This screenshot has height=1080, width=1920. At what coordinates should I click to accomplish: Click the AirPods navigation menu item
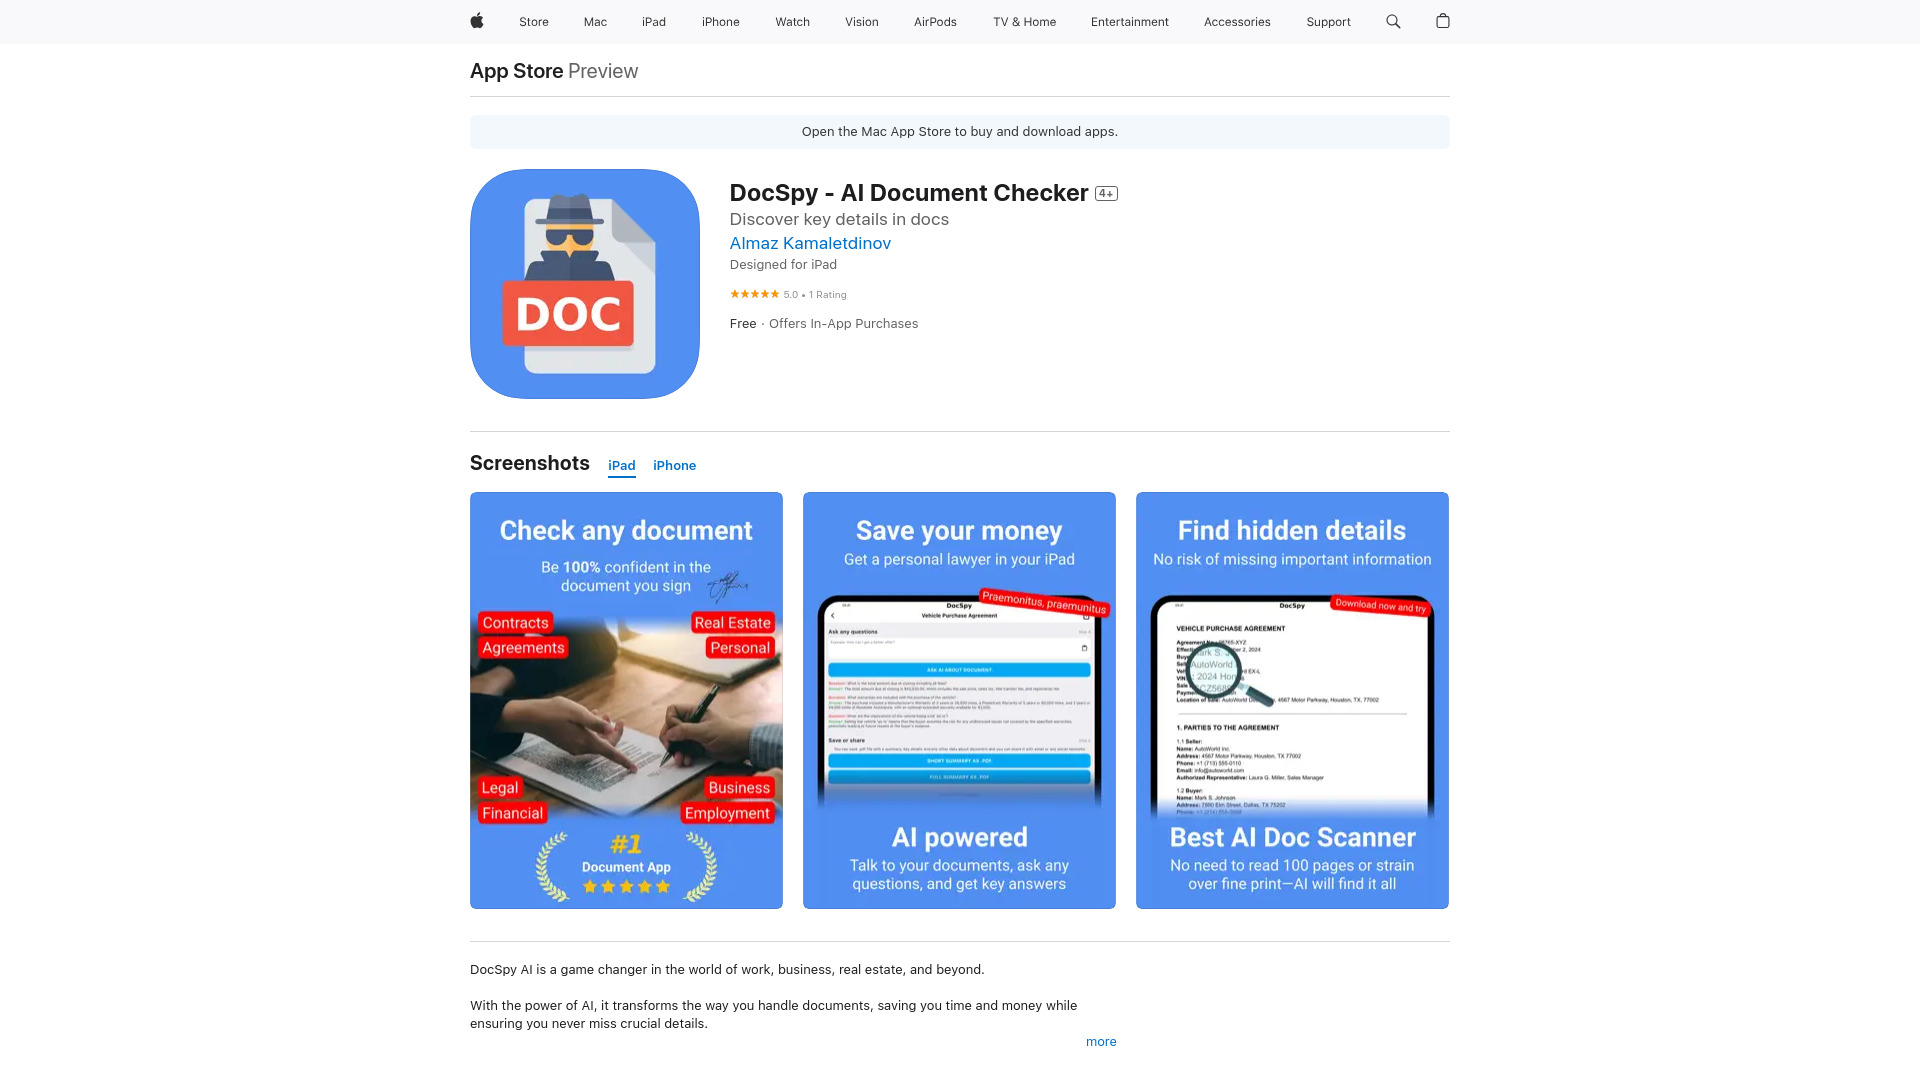point(934,21)
